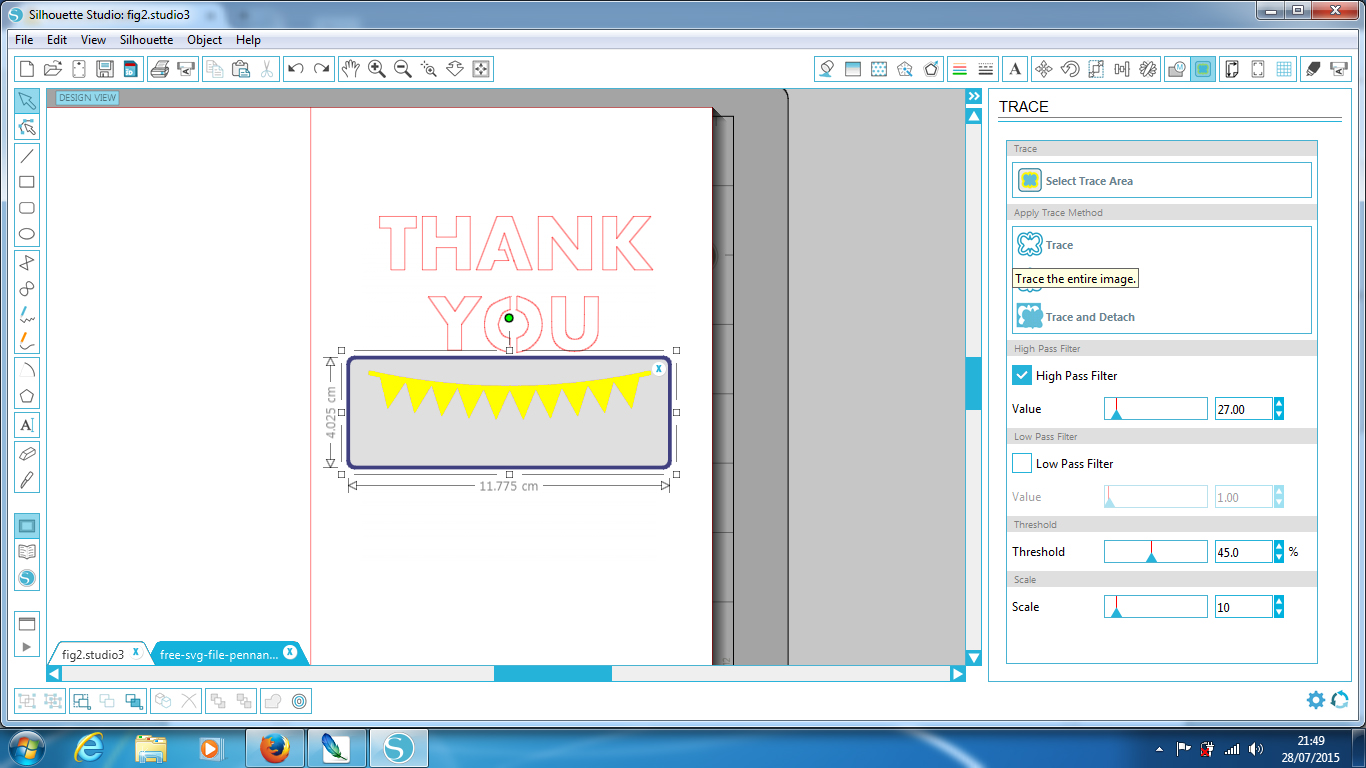Open the Object menu
1366x768 pixels.
coord(204,40)
